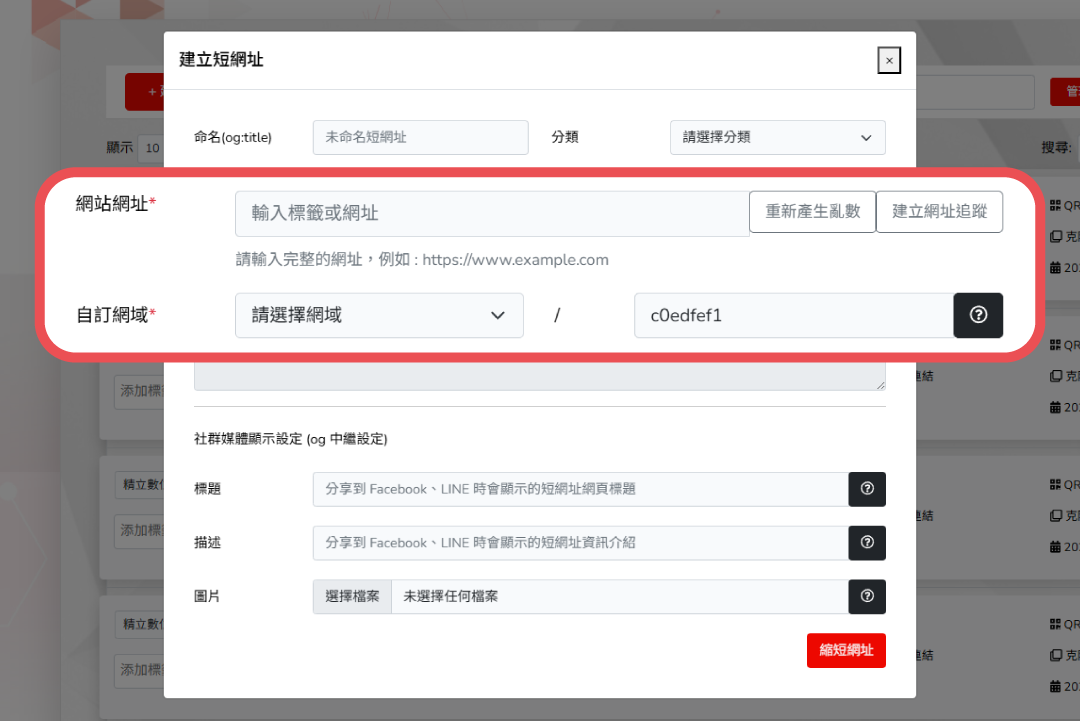Close the 建立短網址 dialog
This screenshot has height=721, width=1080.
[889, 61]
